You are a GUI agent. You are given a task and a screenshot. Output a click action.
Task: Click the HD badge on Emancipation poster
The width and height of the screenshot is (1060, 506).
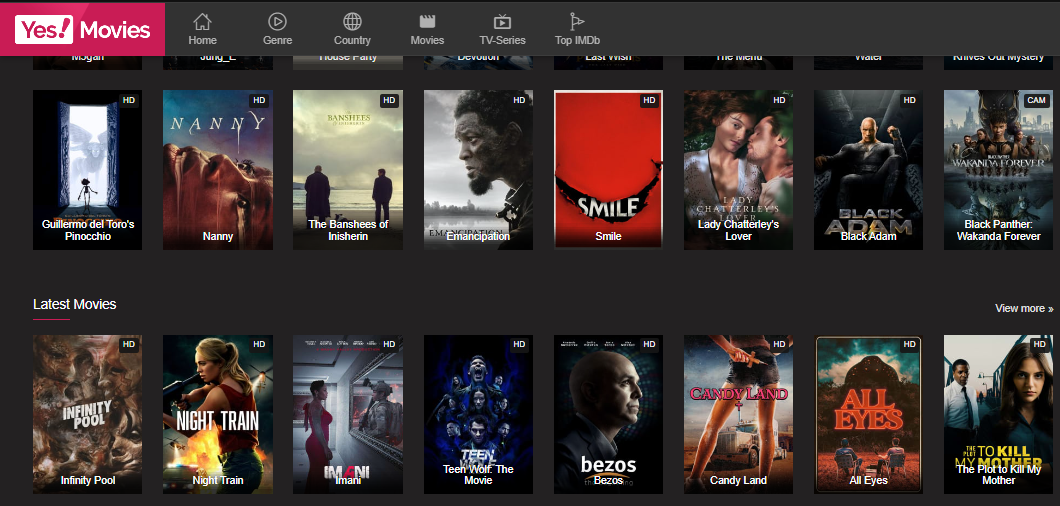pyautogui.click(x=519, y=100)
